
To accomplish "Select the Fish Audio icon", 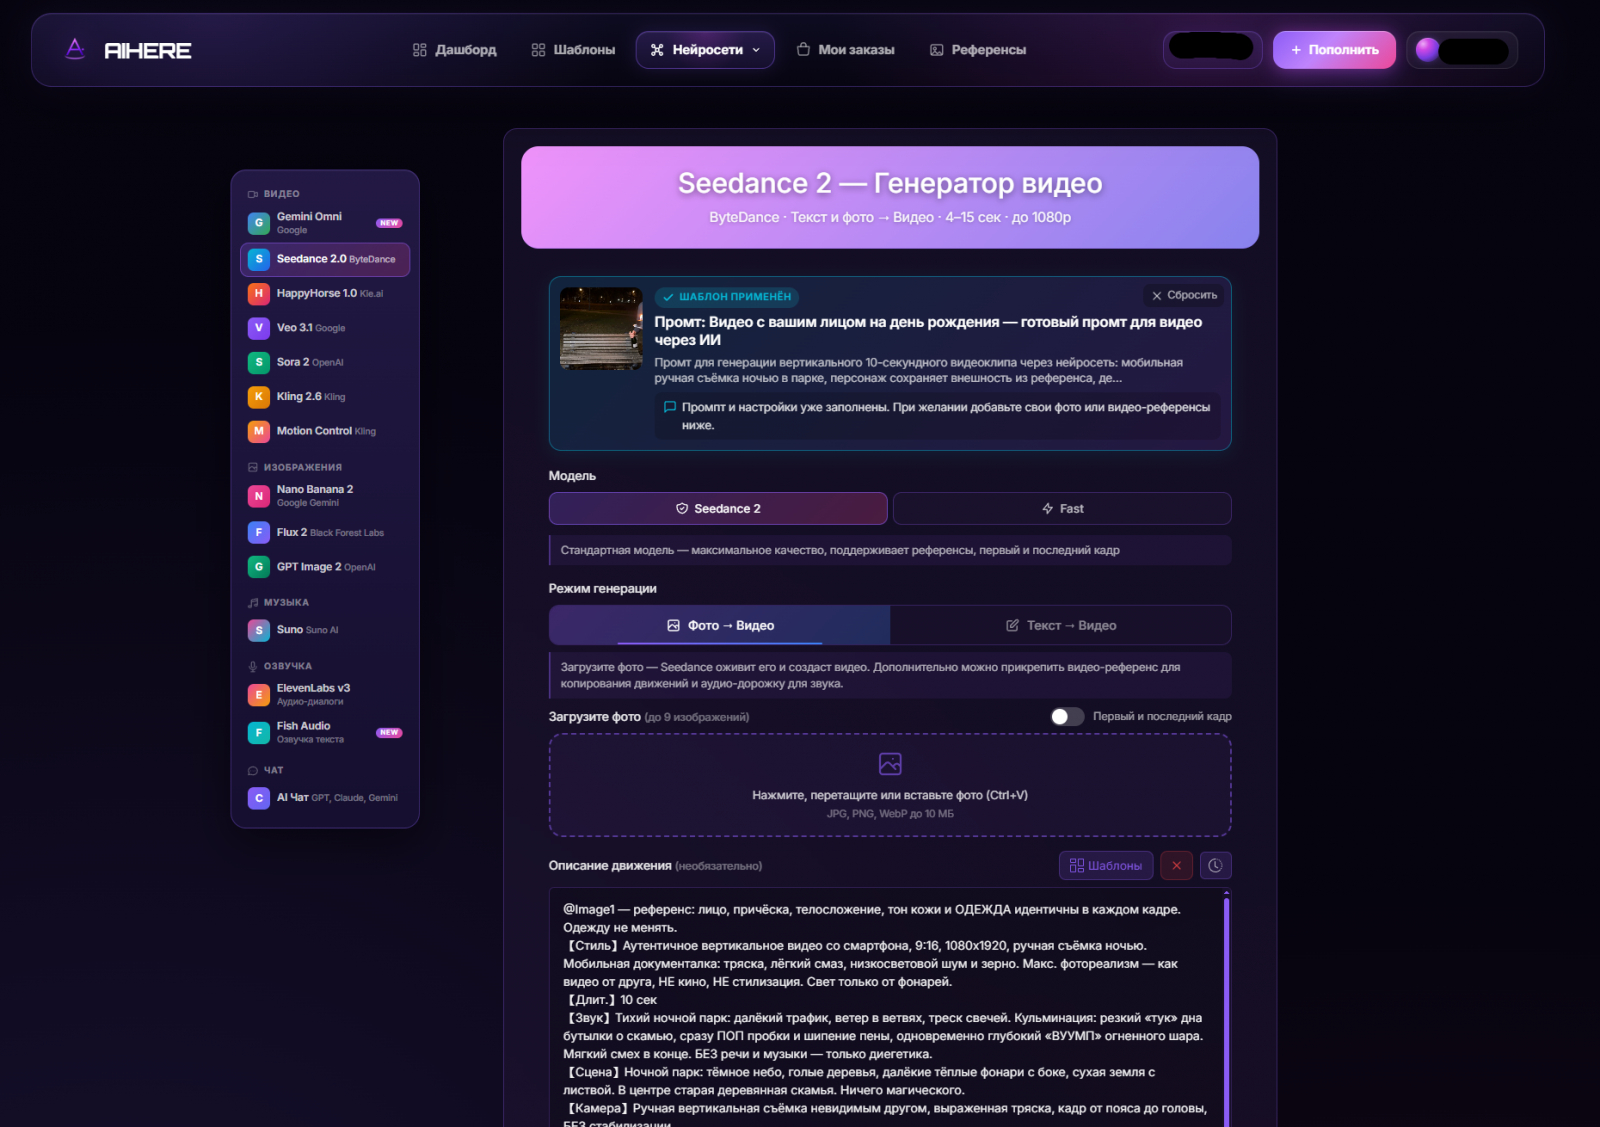I will point(259,733).
